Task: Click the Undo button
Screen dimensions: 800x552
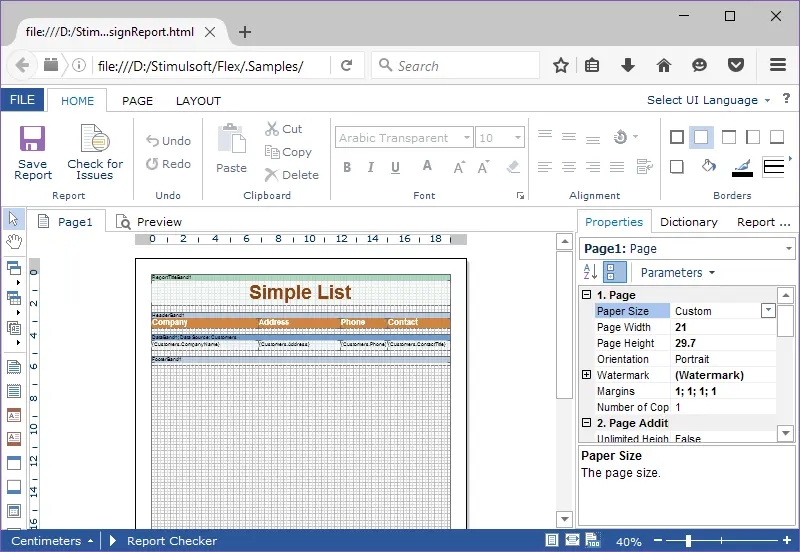Action: [168, 141]
